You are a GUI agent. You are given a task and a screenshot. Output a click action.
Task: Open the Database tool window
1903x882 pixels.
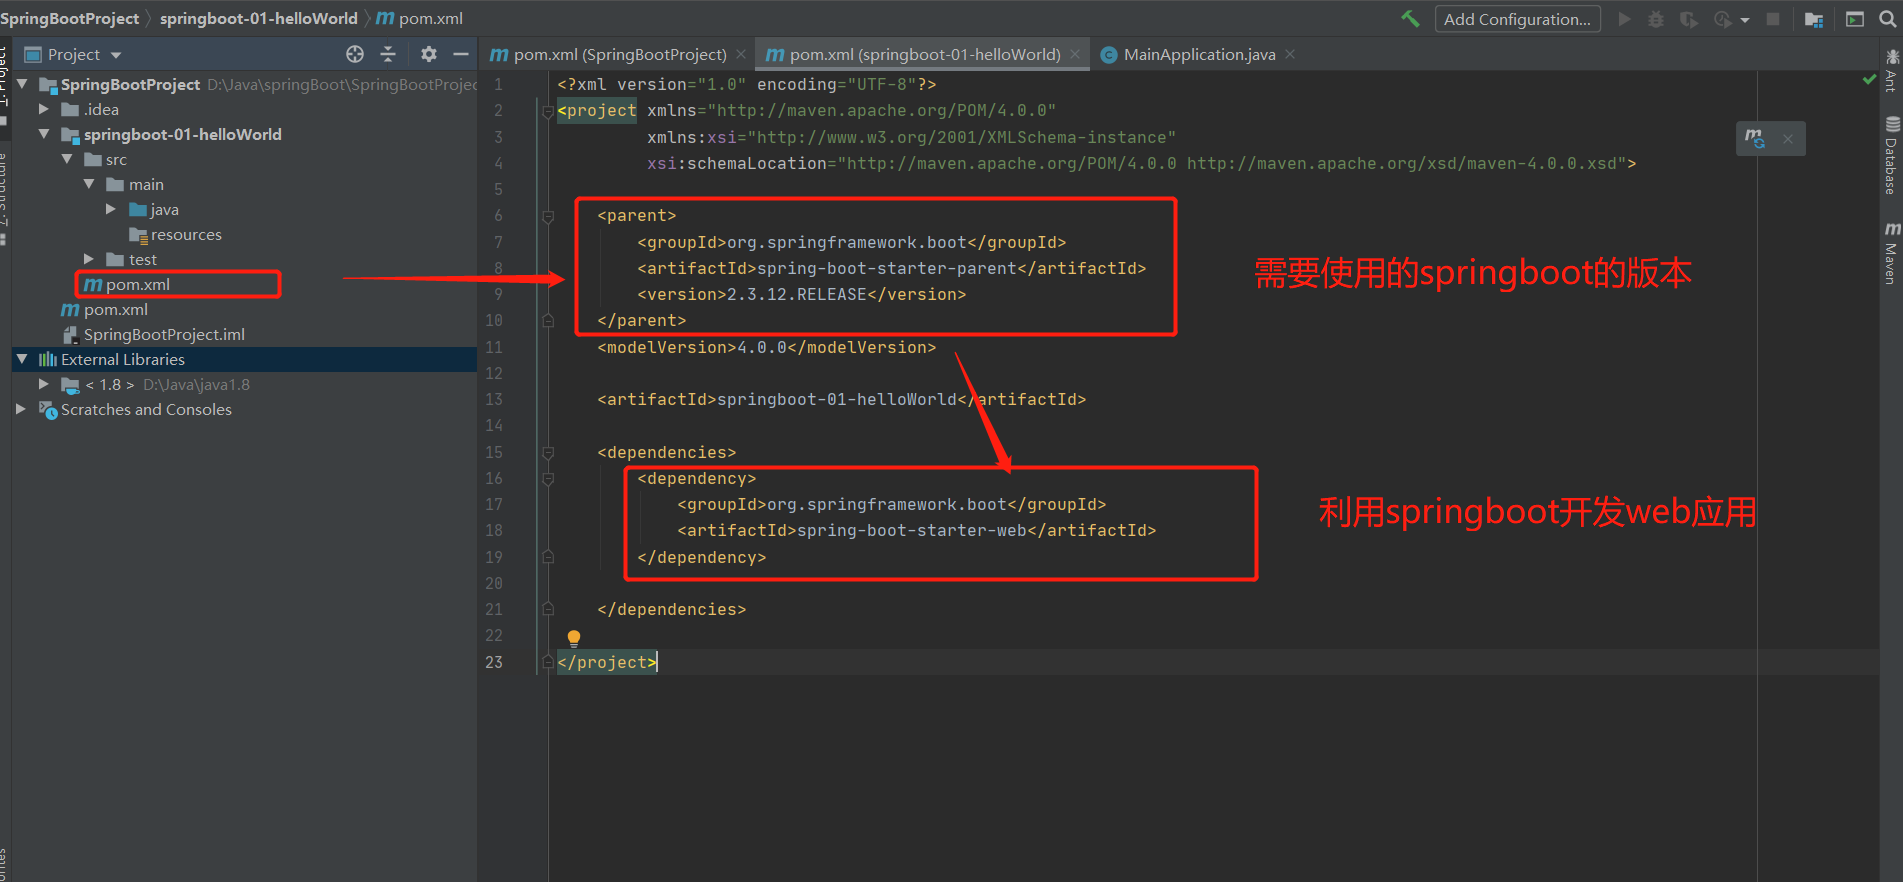click(1891, 156)
